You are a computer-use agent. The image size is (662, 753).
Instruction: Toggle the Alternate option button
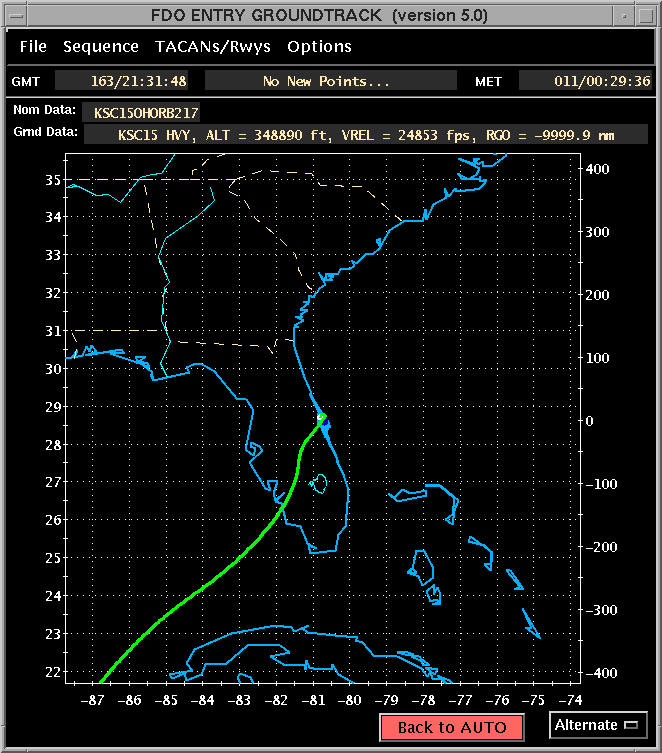pos(598,725)
